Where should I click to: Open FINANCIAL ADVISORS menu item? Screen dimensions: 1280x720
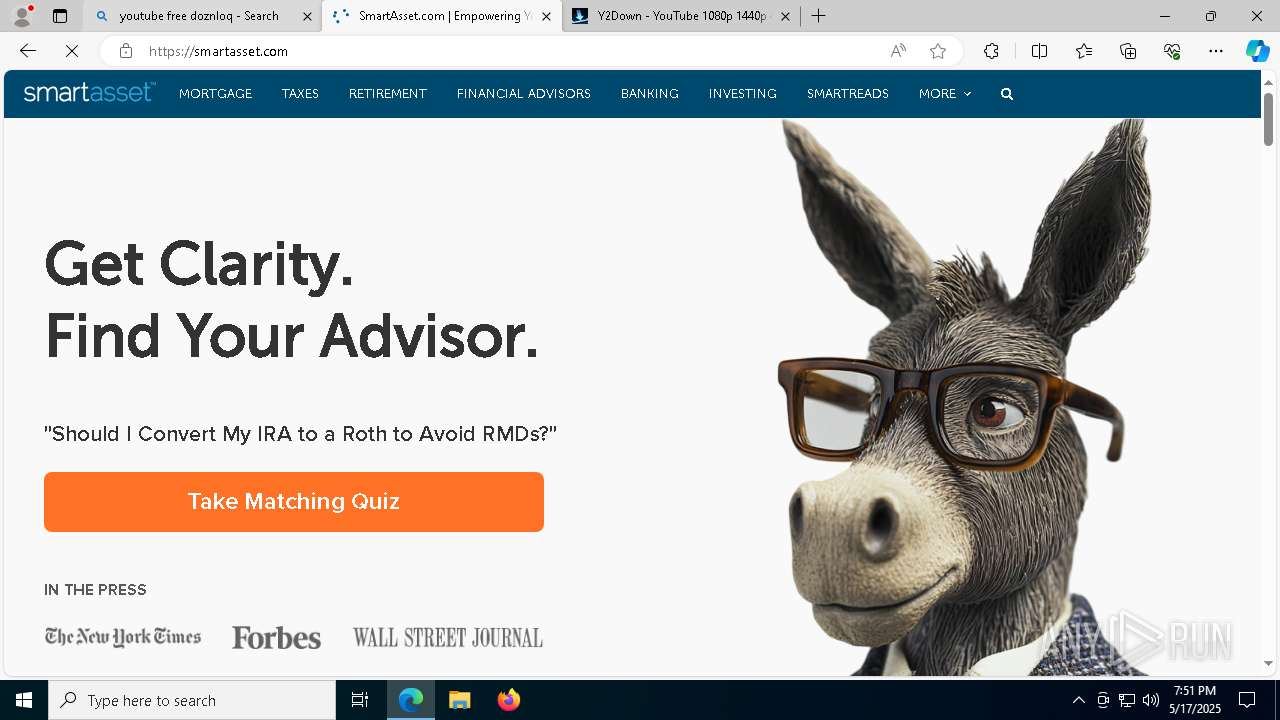coord(524,94)
